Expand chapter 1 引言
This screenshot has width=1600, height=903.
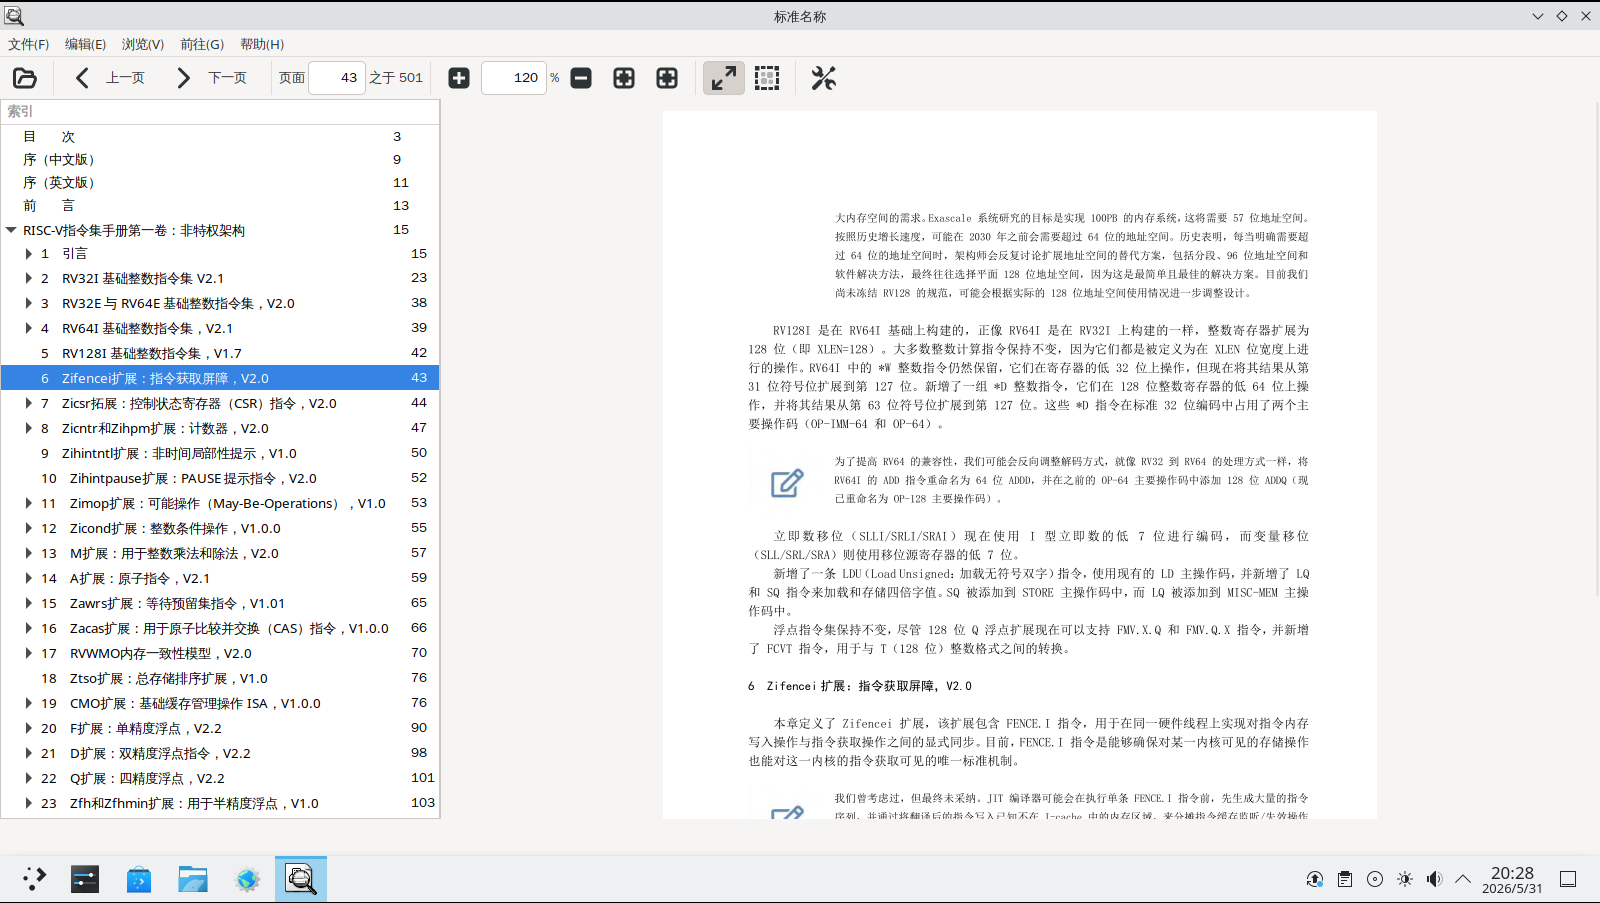pos(29,254)
